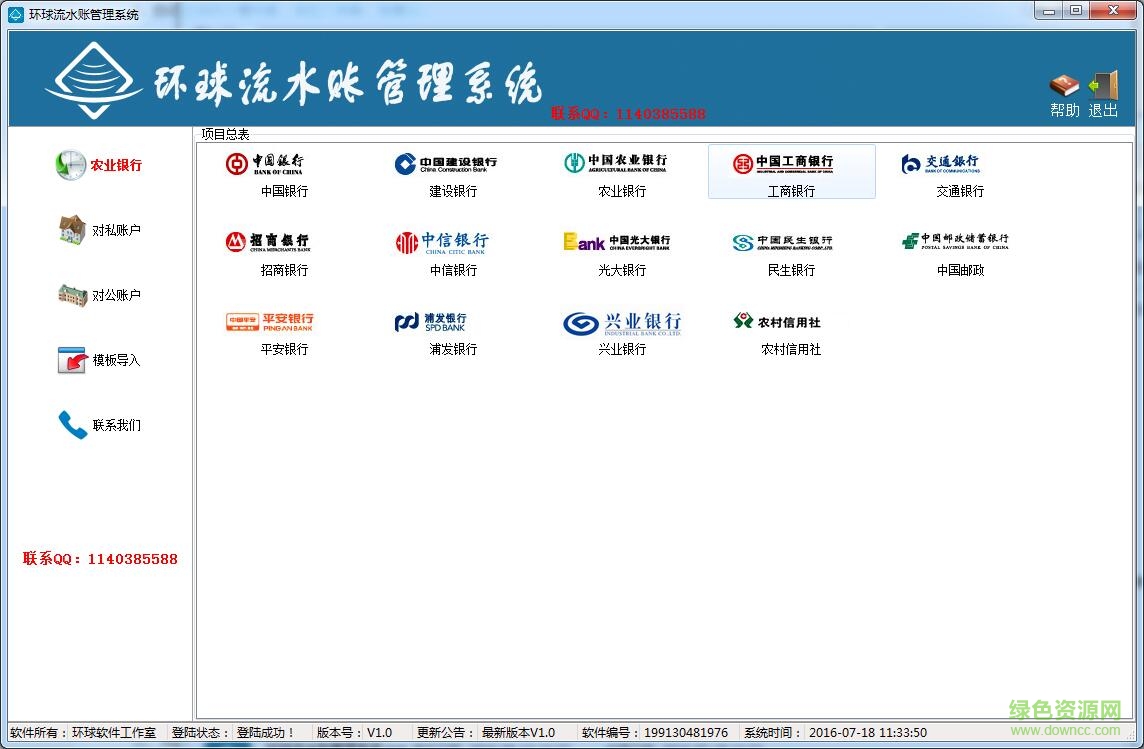The height and width of the screenshot is (749, 1144).
Task: Click the blue phone 联系我们 icon
Action: (x=72, y=424)
